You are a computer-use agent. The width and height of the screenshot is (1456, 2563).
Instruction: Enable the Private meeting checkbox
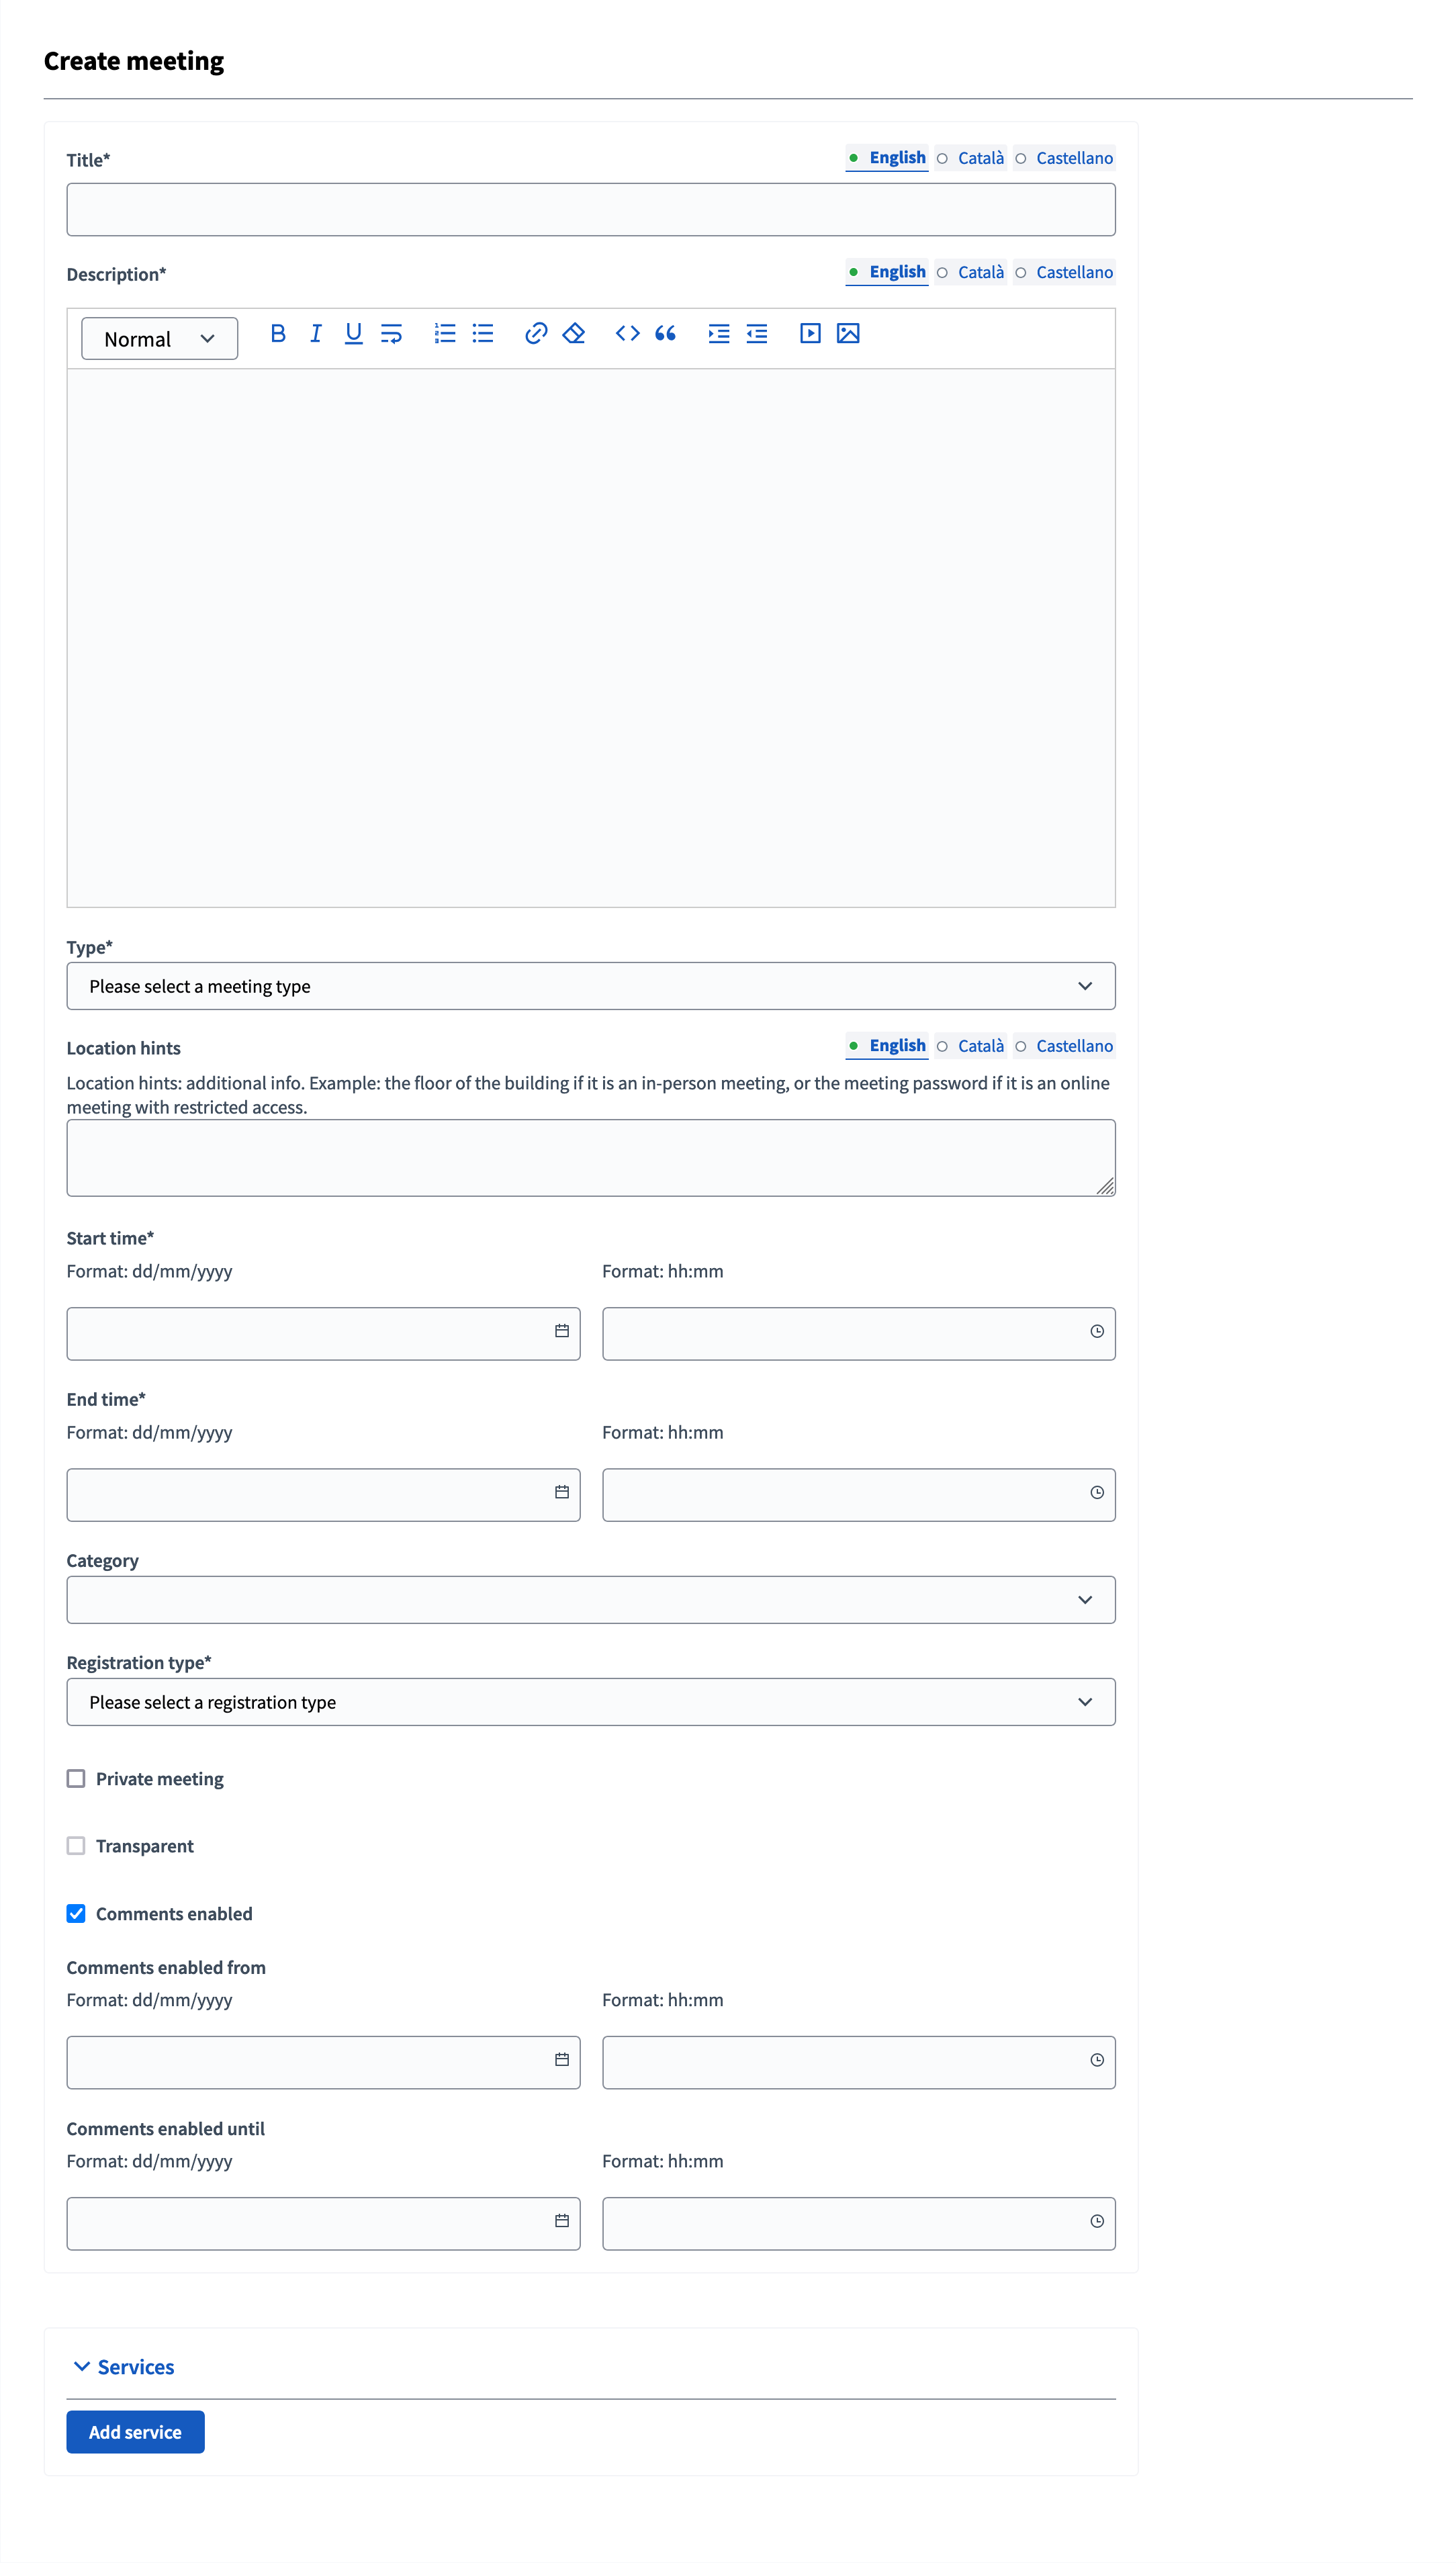click(x=76, y=1778)
